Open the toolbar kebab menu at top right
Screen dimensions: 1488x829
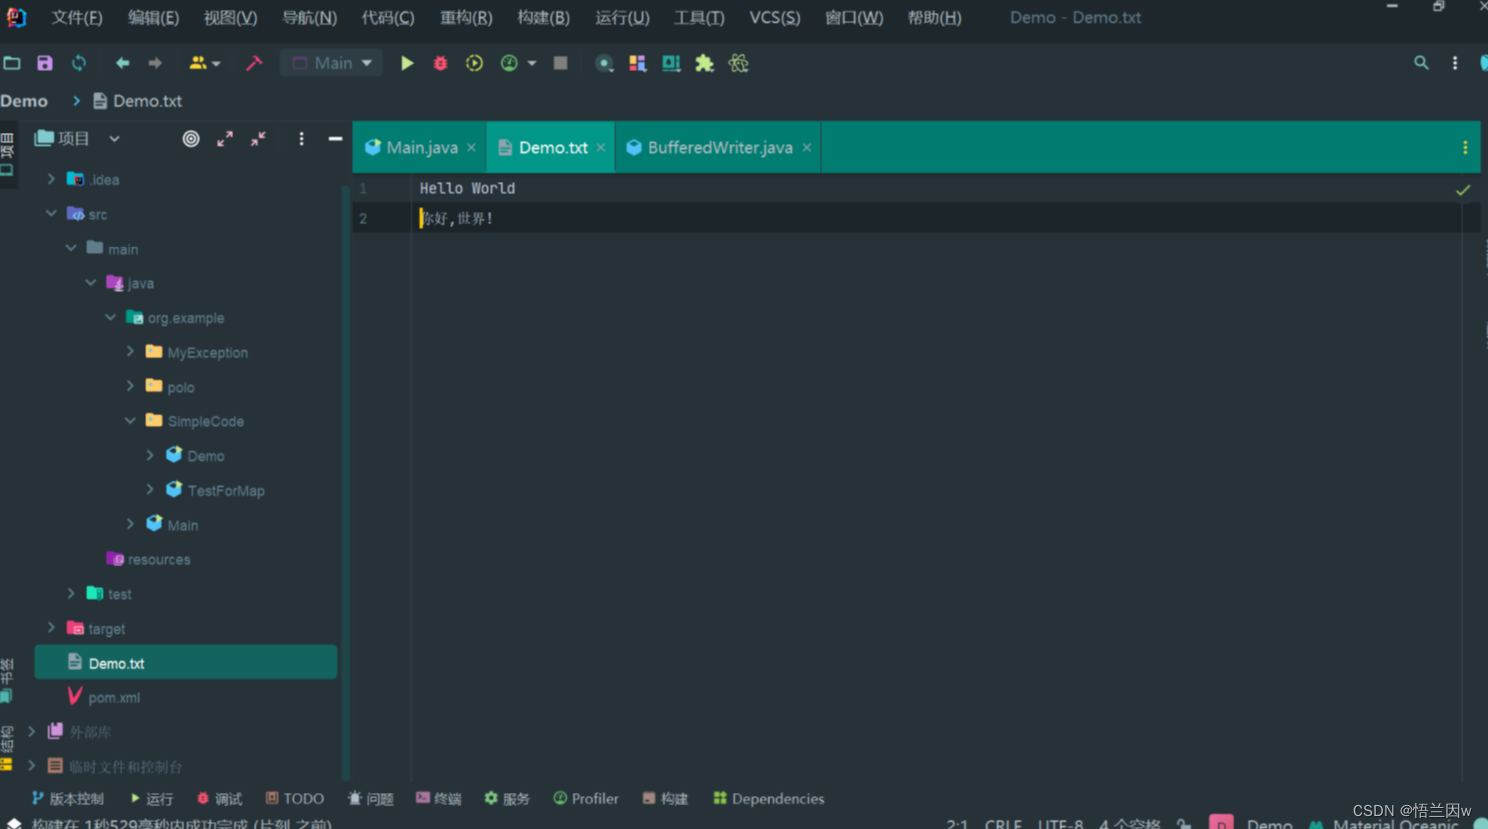click(1455, 63)
